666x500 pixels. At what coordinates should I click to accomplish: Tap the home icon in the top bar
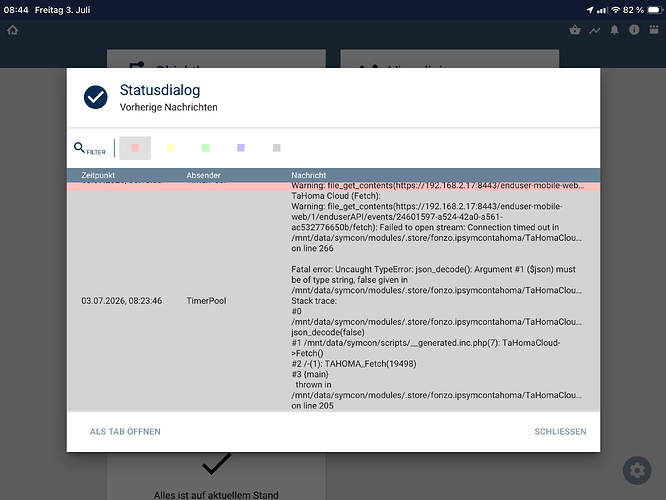[x=13, y=30]
